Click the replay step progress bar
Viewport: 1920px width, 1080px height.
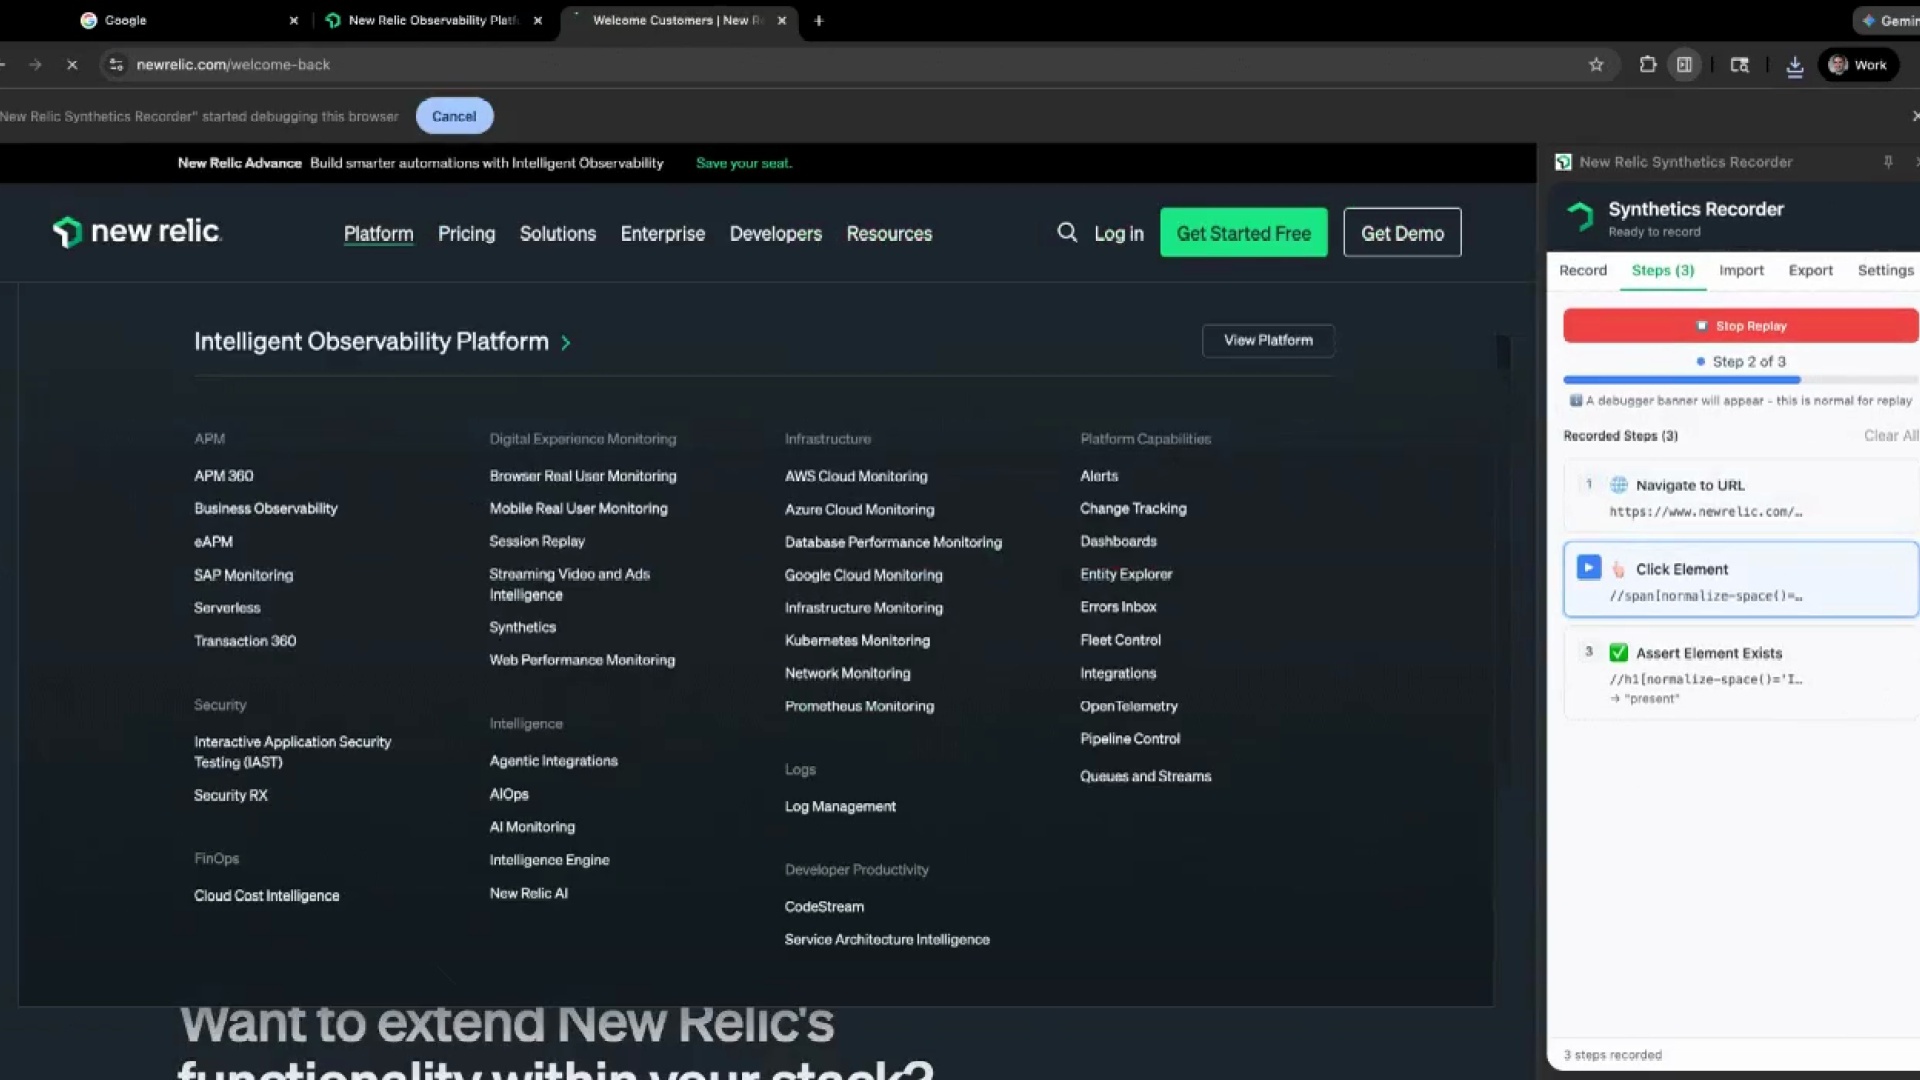point(1740,380)
